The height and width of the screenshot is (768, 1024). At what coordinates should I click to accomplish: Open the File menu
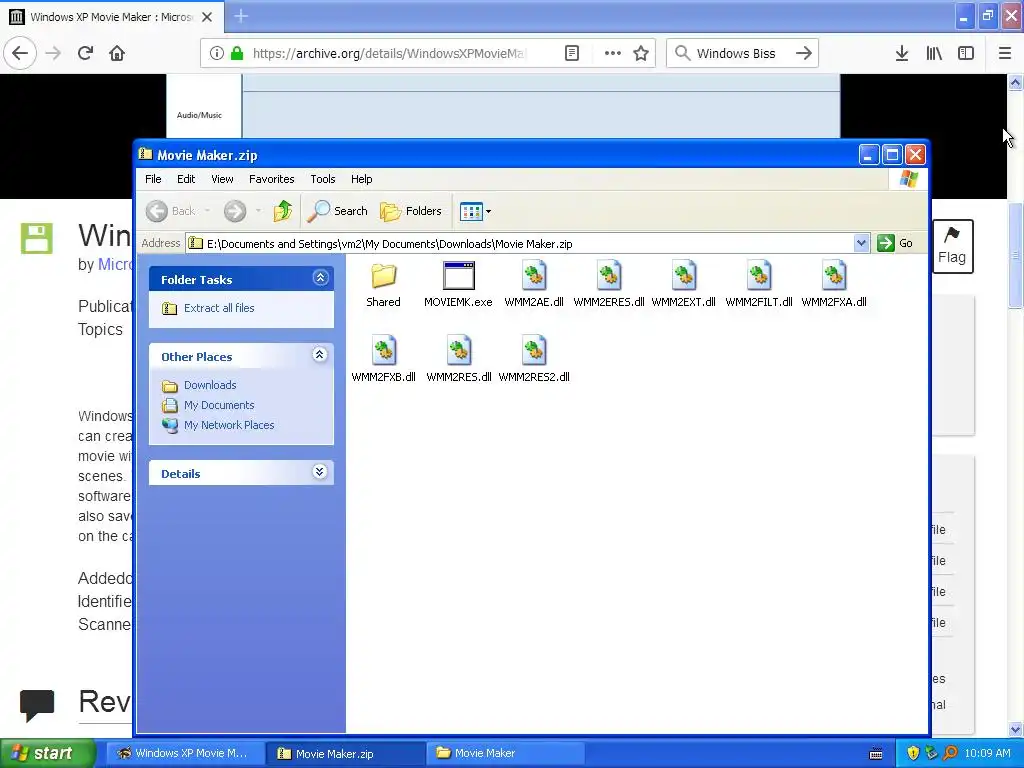click(x=153, y=179)
